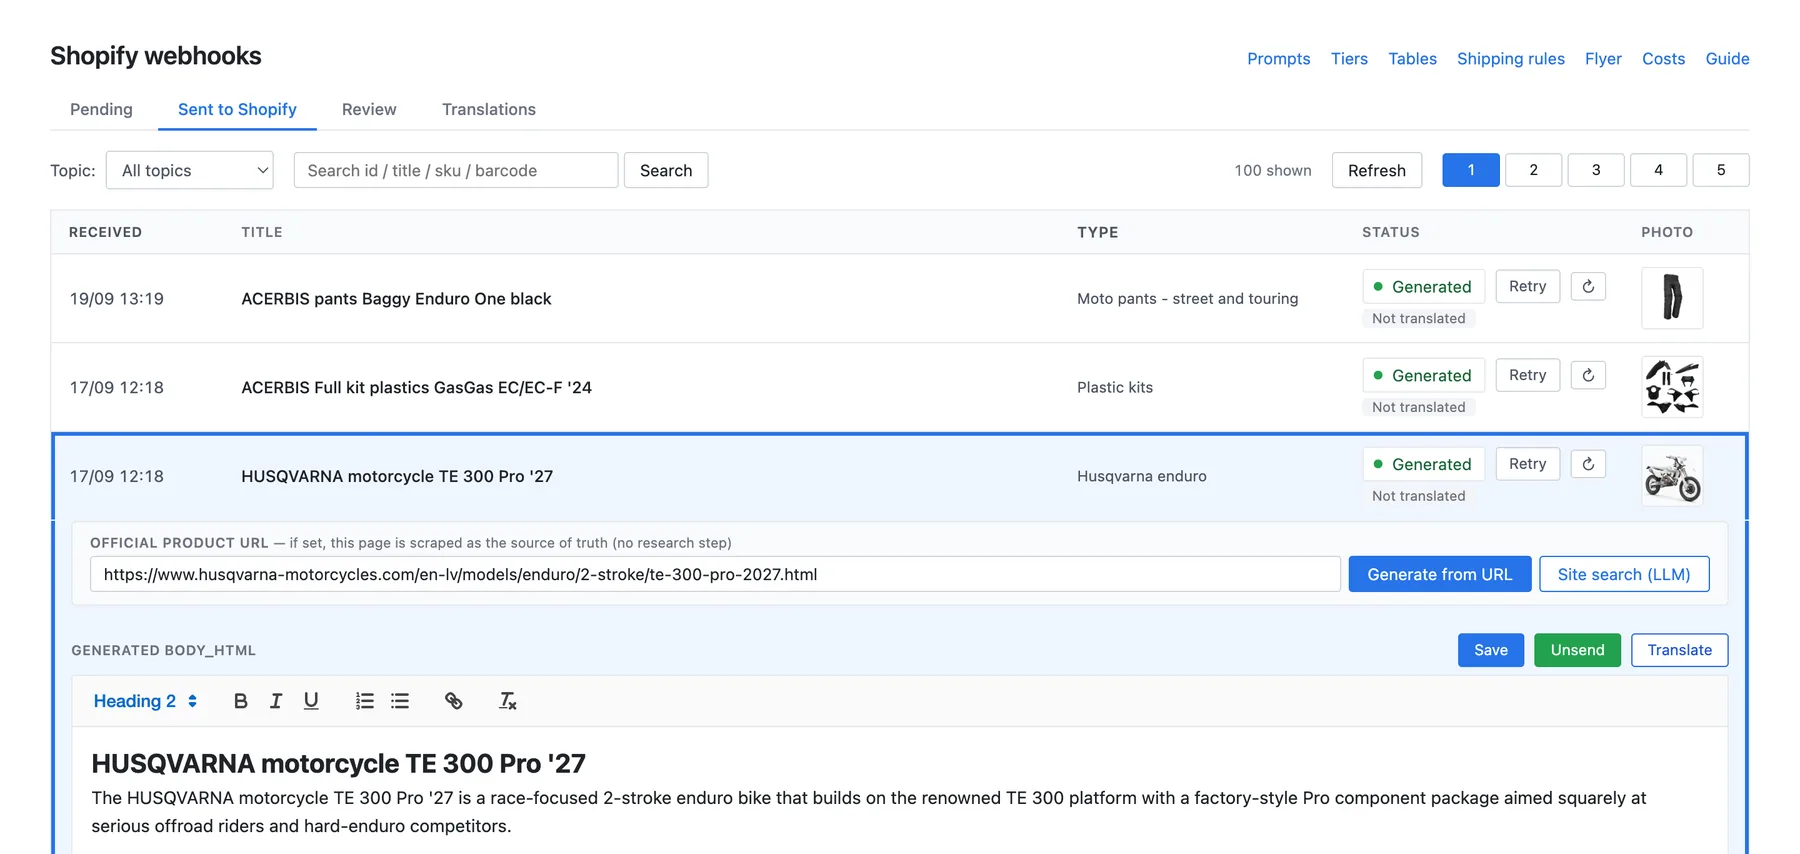Regenerate icon for HUSQVARNA TE 300 Pro row

click(x=1588, y=464)
